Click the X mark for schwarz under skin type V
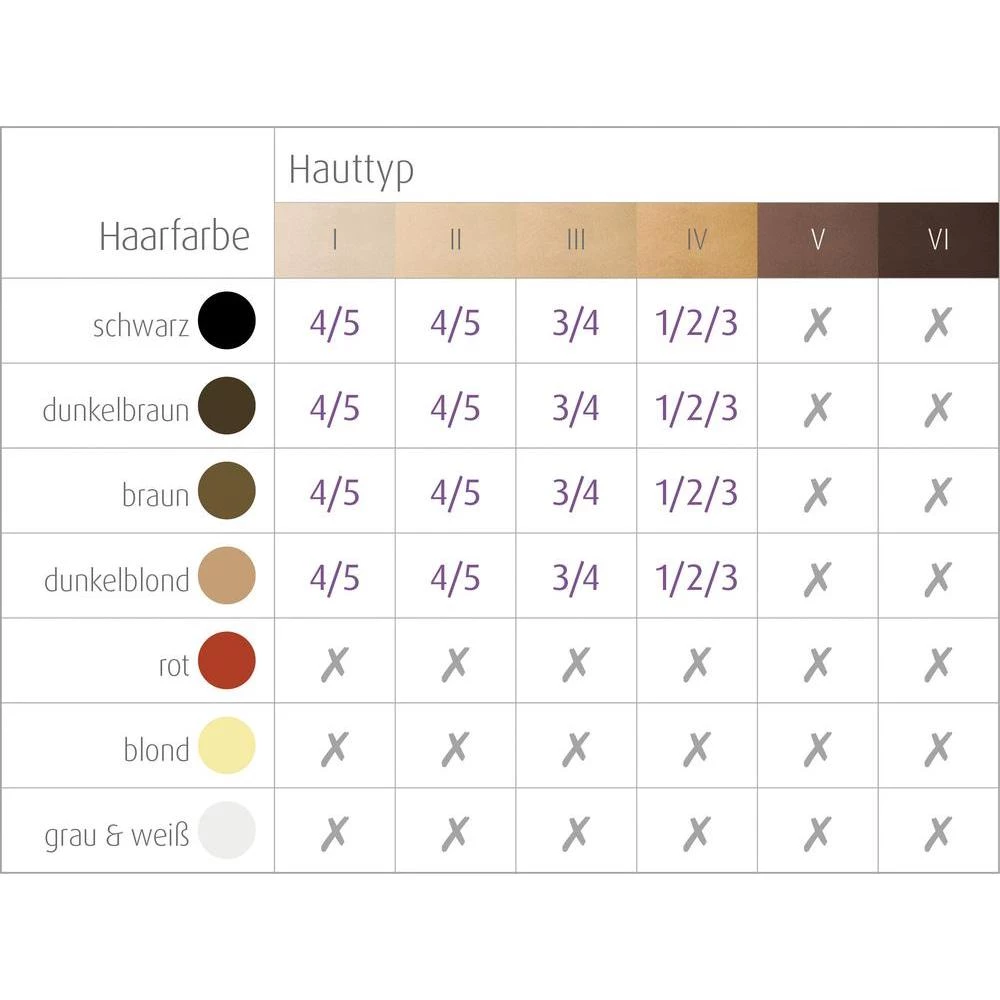 [817, 323]
